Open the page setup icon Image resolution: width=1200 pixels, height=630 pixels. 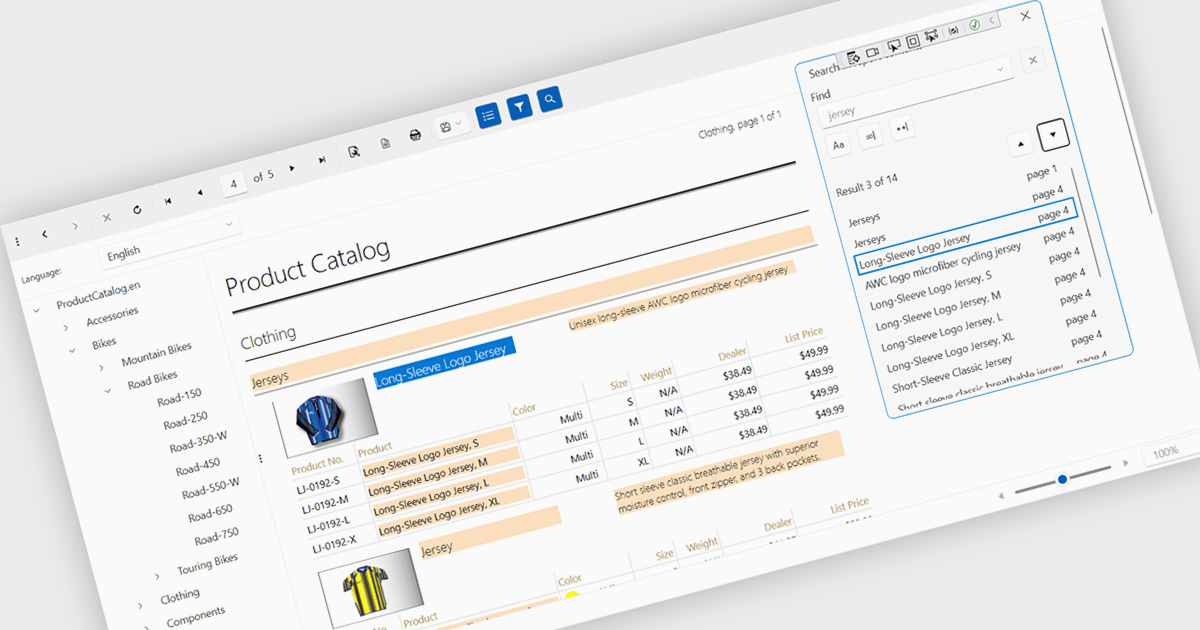pos(385,143)
